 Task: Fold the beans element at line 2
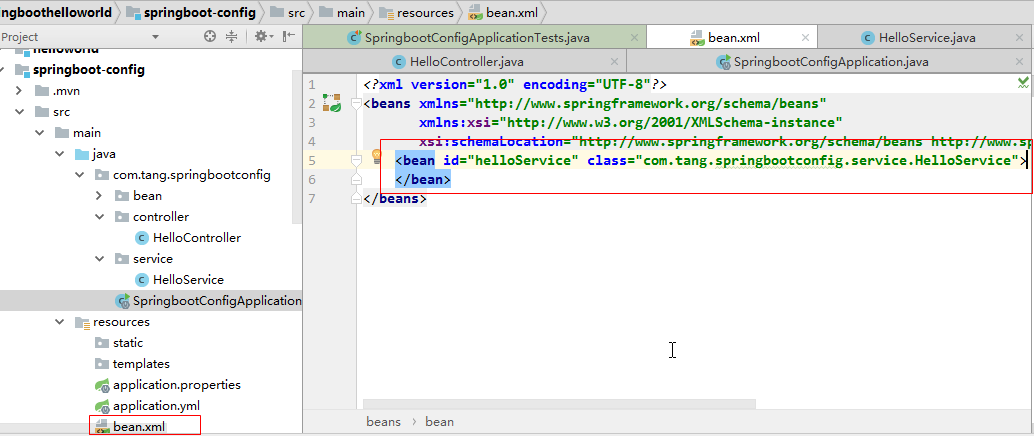click(356, 104)
